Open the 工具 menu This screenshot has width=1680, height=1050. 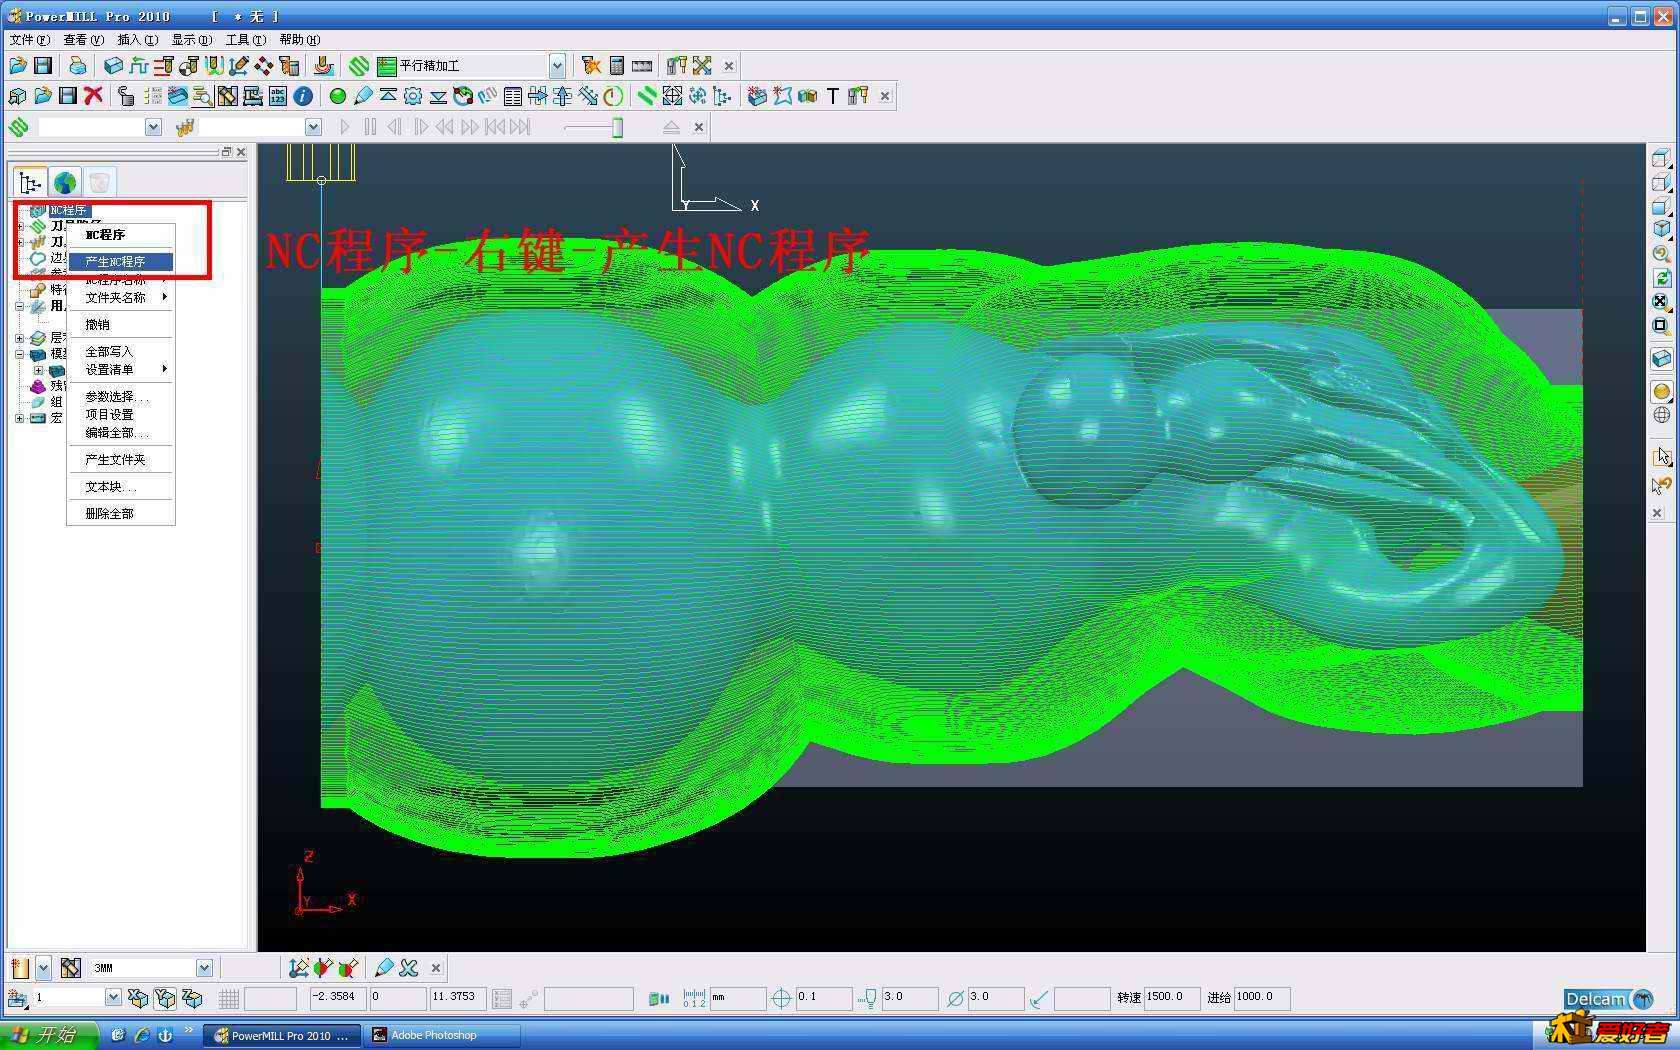(x=245, y=40)
